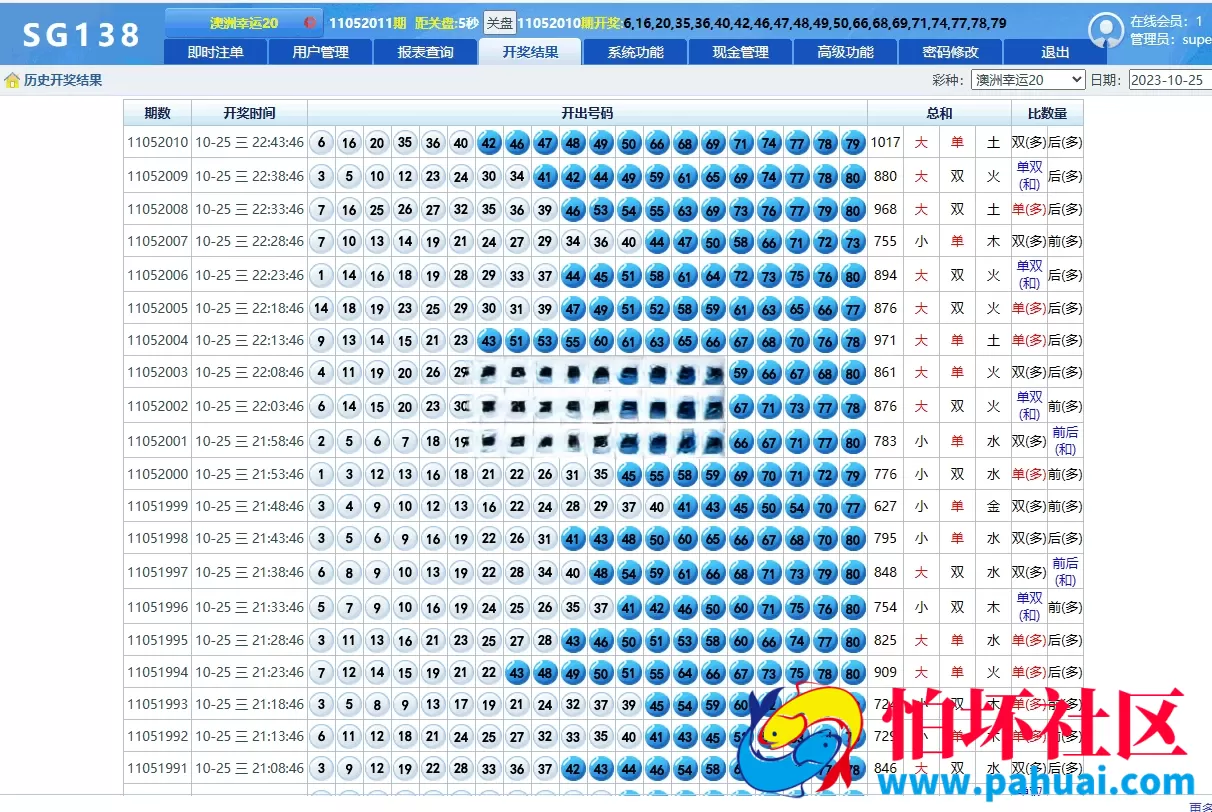Click the SG138 logo
This screenshot has width=1212, height=812.
click(82, 35)
